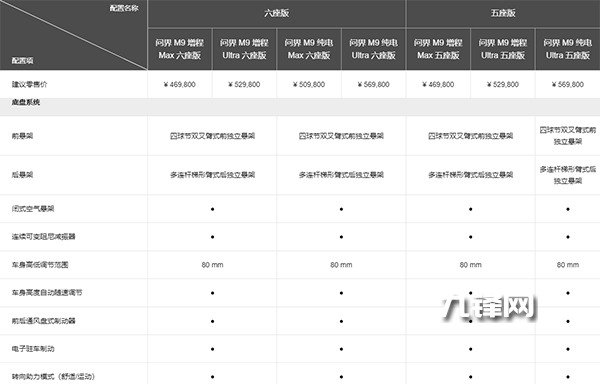Select the 问界 M9 增程 Max 六座版 column header
The image size is (600, 384).
pos(179,49)
